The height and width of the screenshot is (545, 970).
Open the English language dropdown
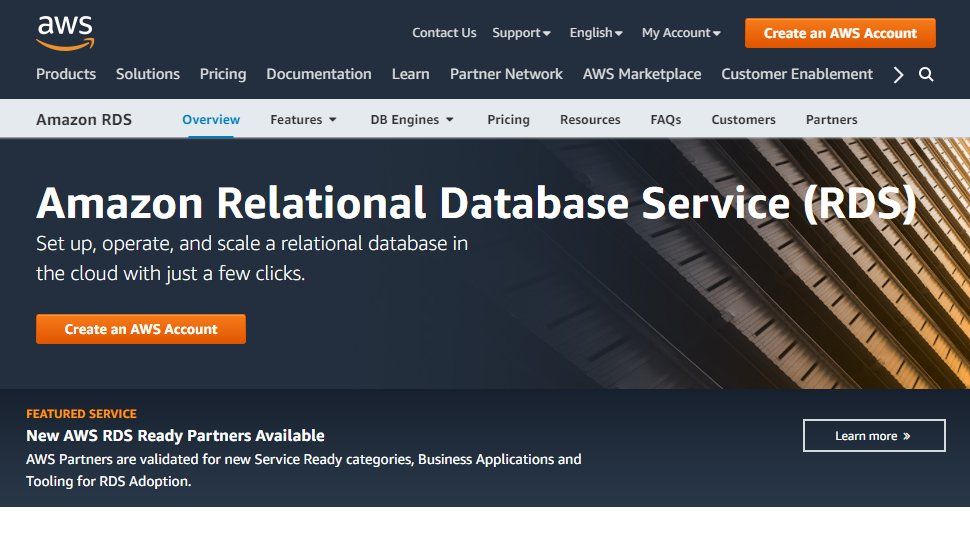[596, 33]
